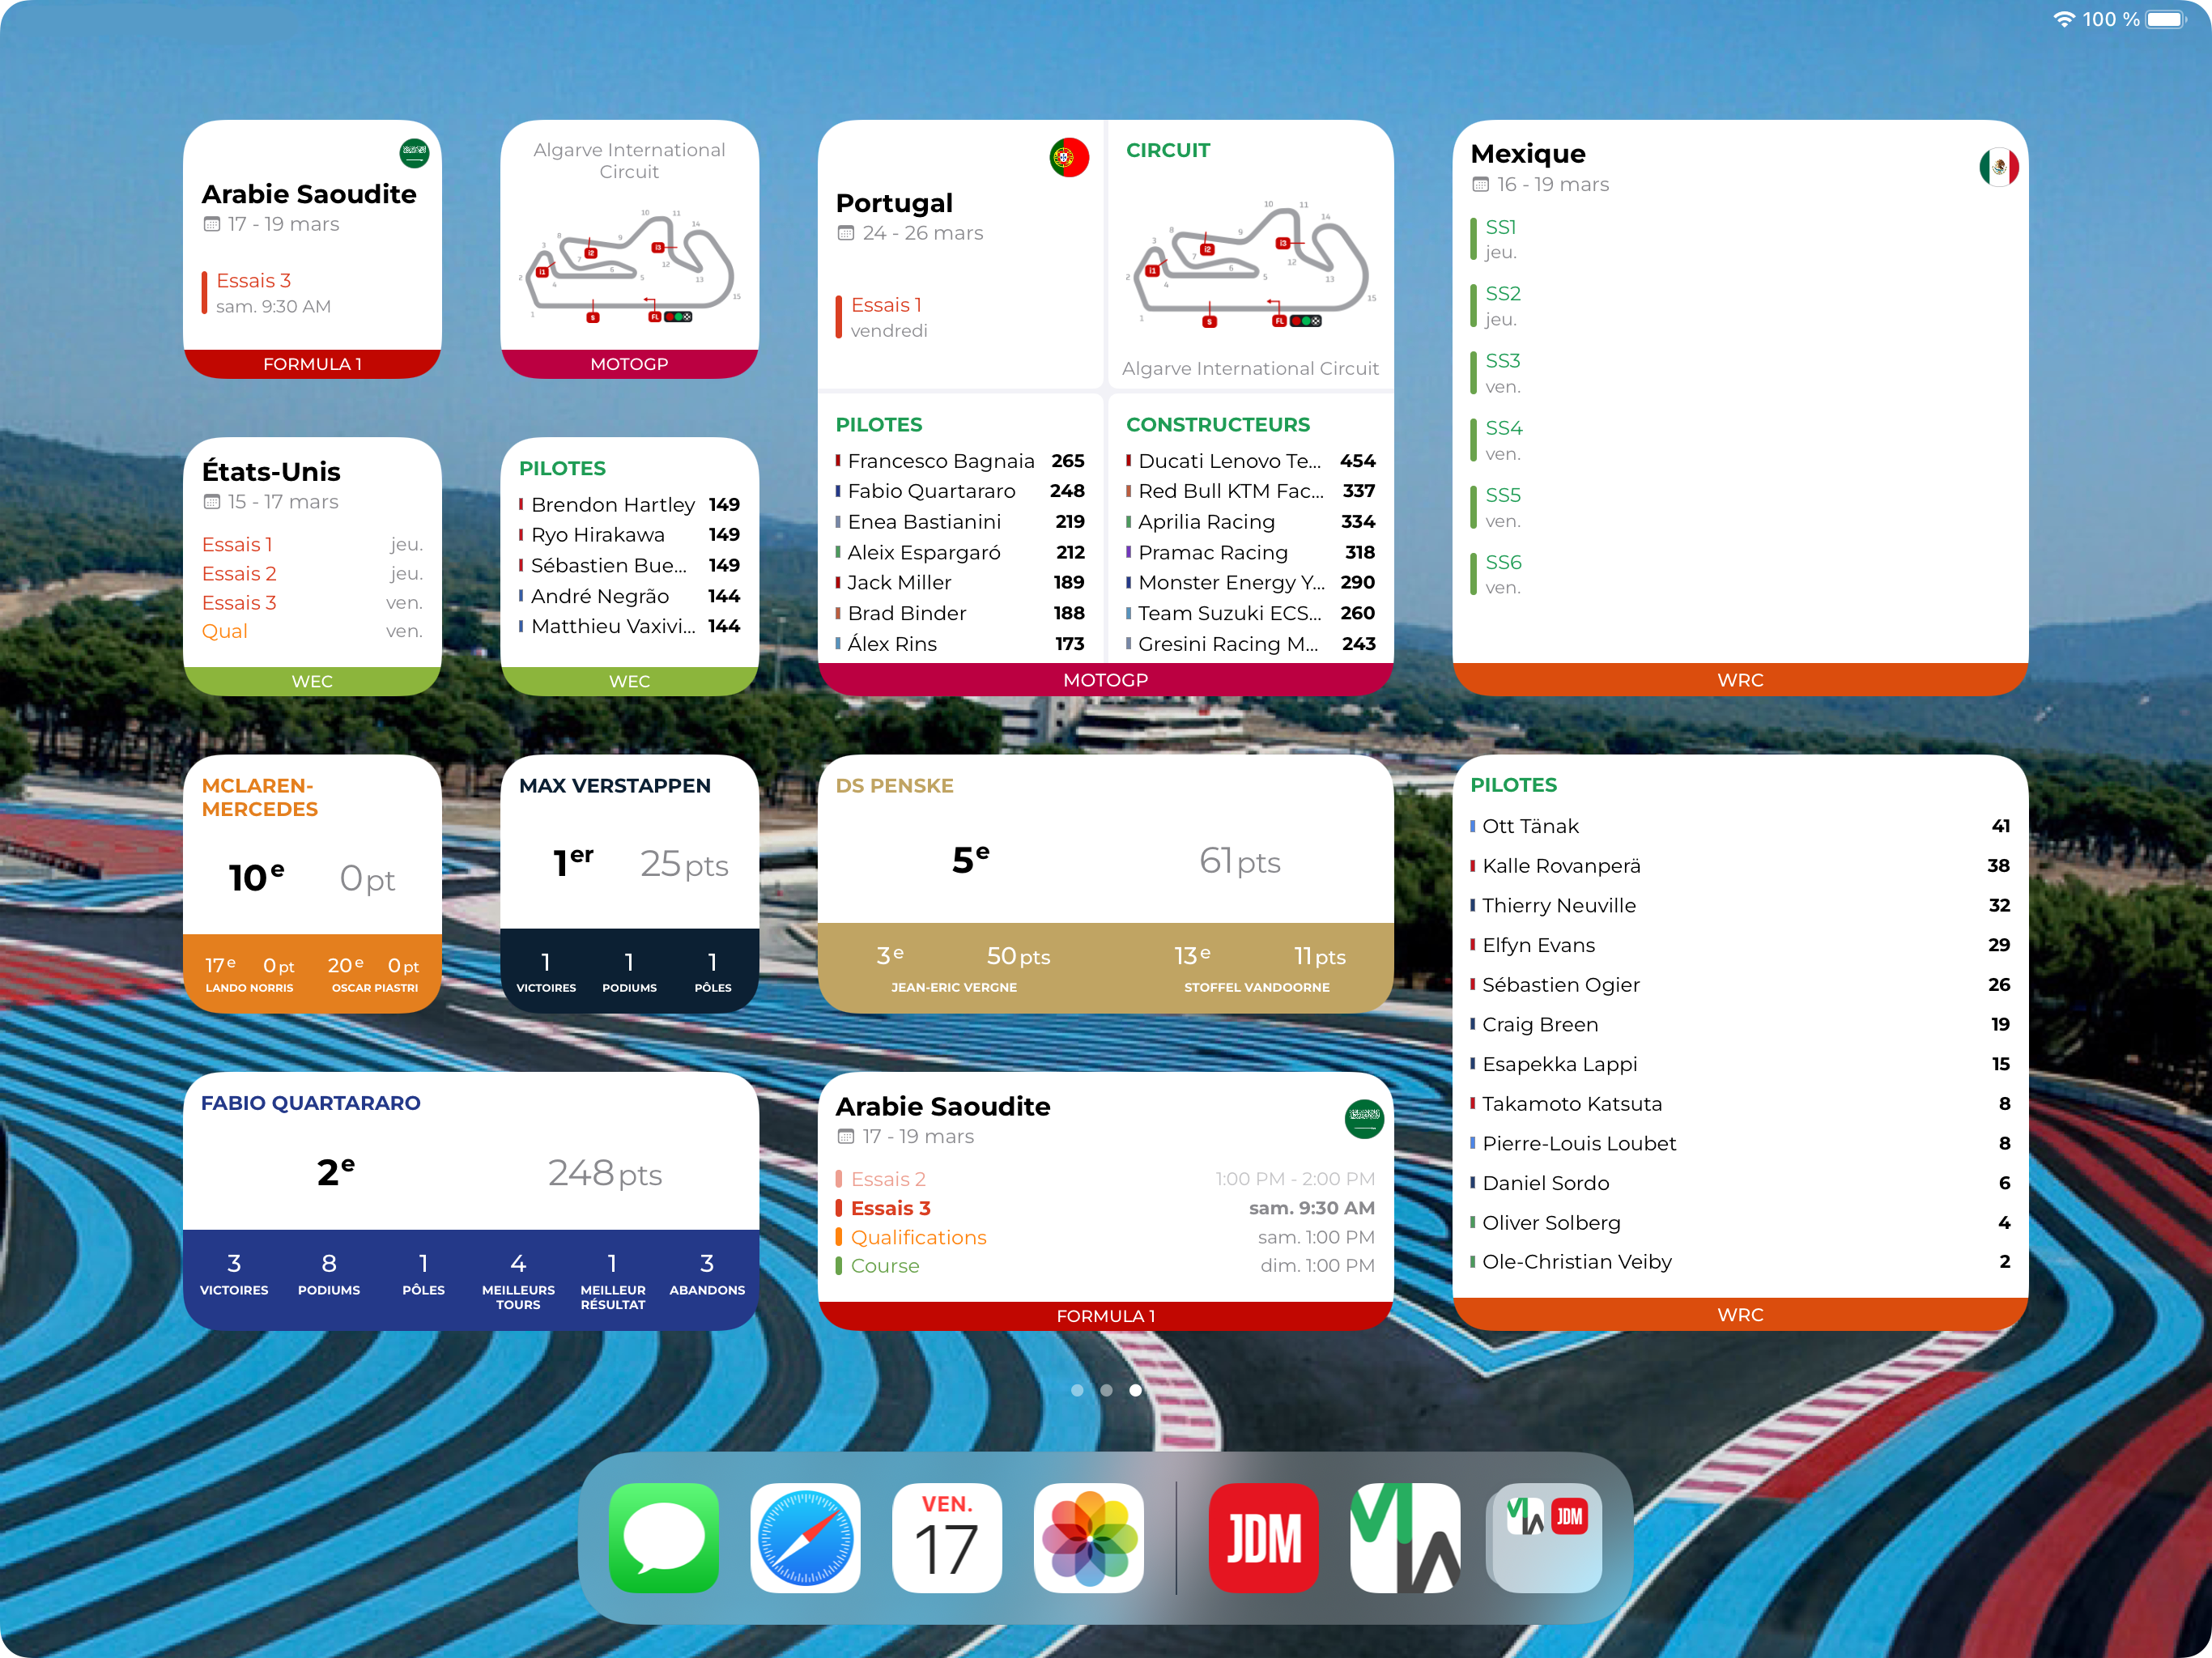Viewport: 2212px width, 1658px height.
Task: Open the Photos app in the dock
Action: click(1089, 1538)
